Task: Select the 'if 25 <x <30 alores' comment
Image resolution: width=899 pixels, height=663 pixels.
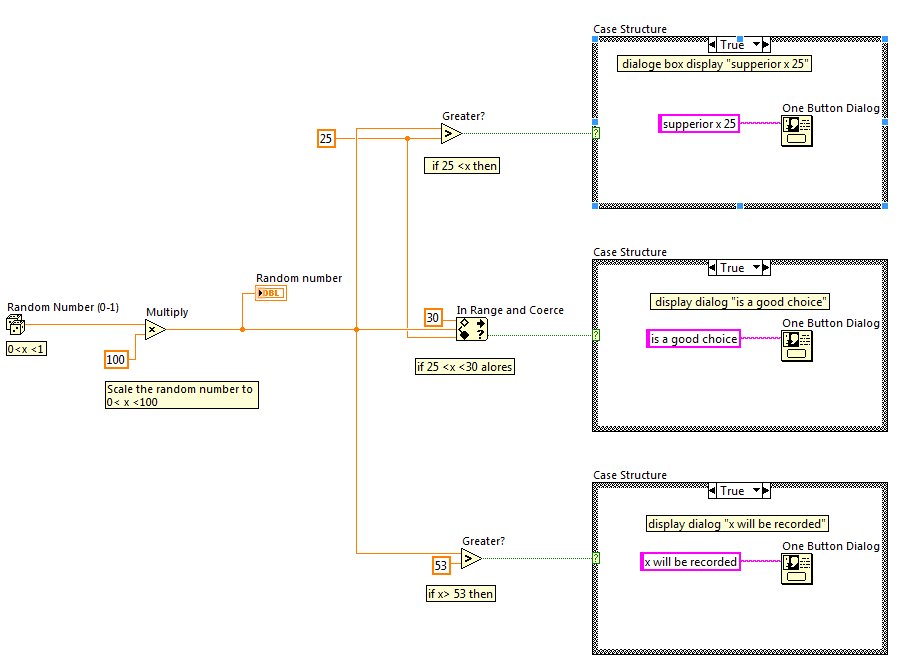Action: pos(465,366)
